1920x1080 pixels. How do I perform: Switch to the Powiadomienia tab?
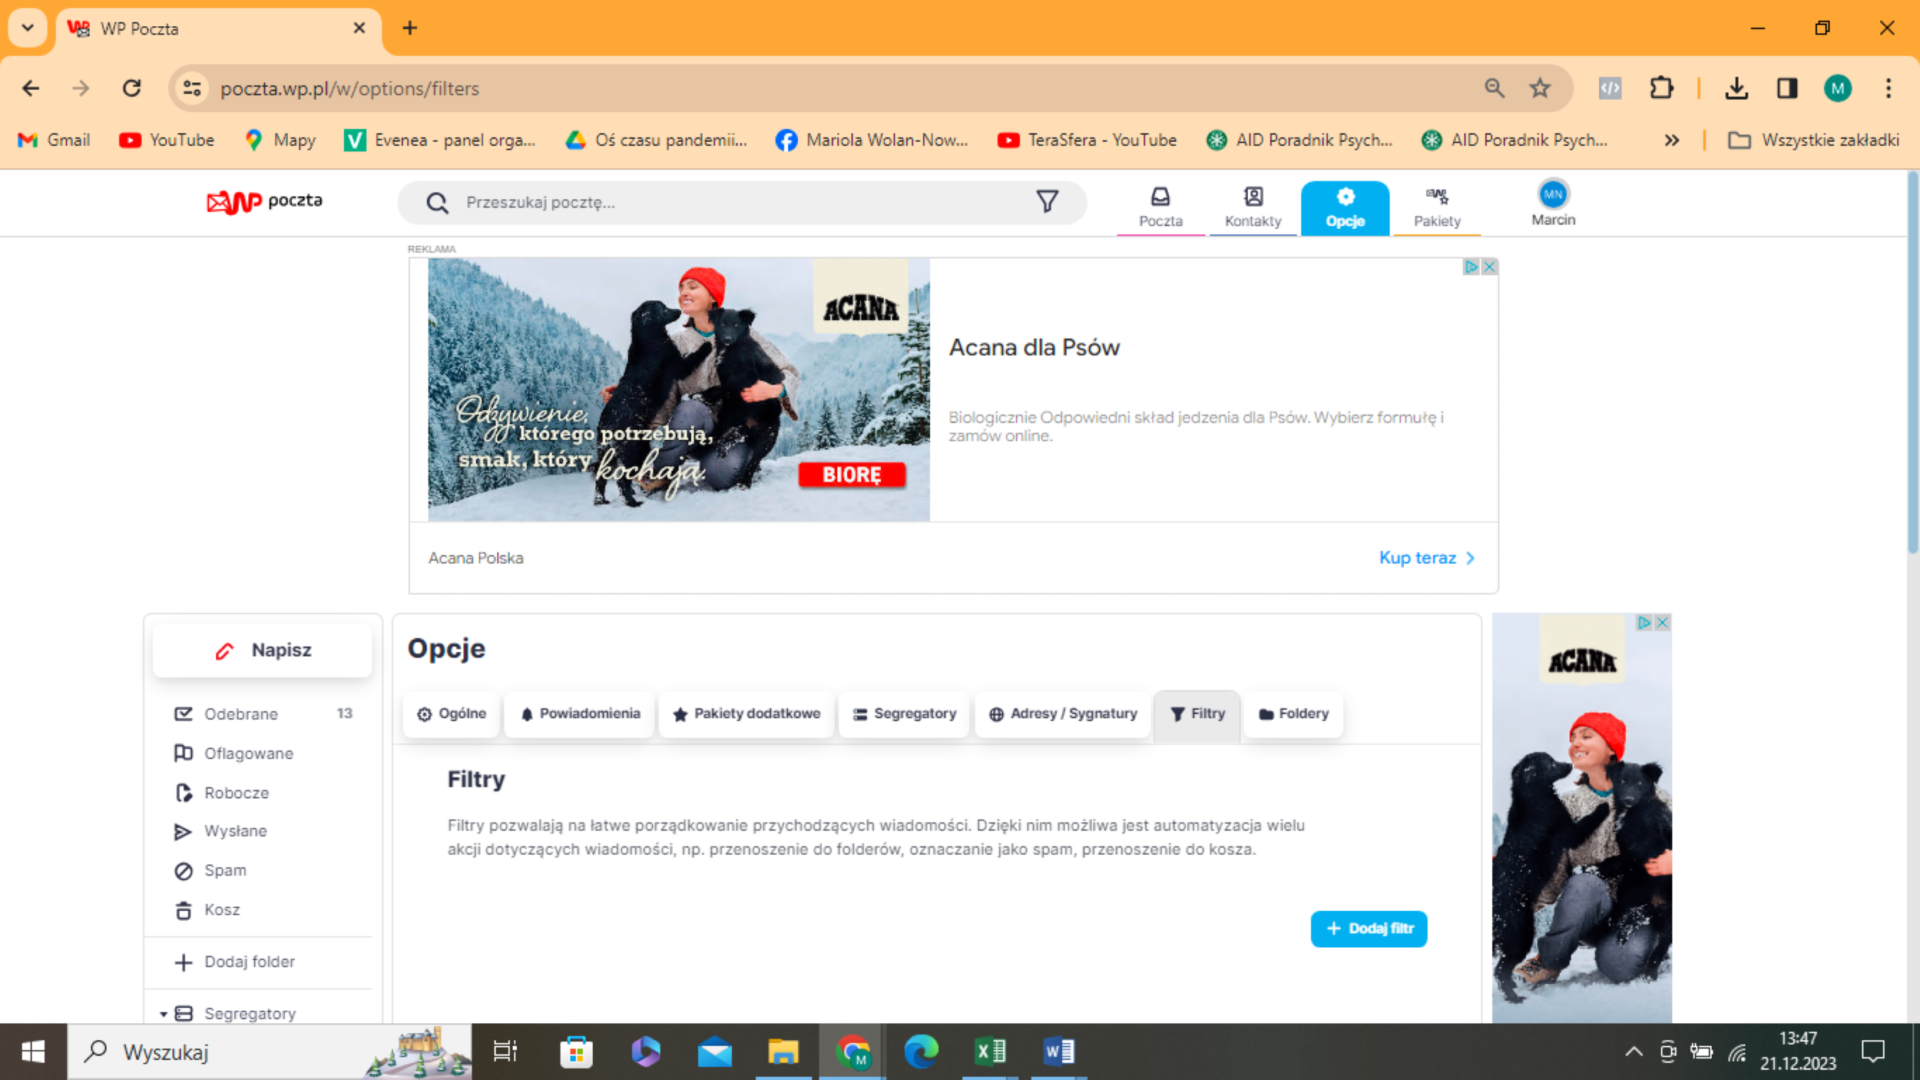pos(580,714)
